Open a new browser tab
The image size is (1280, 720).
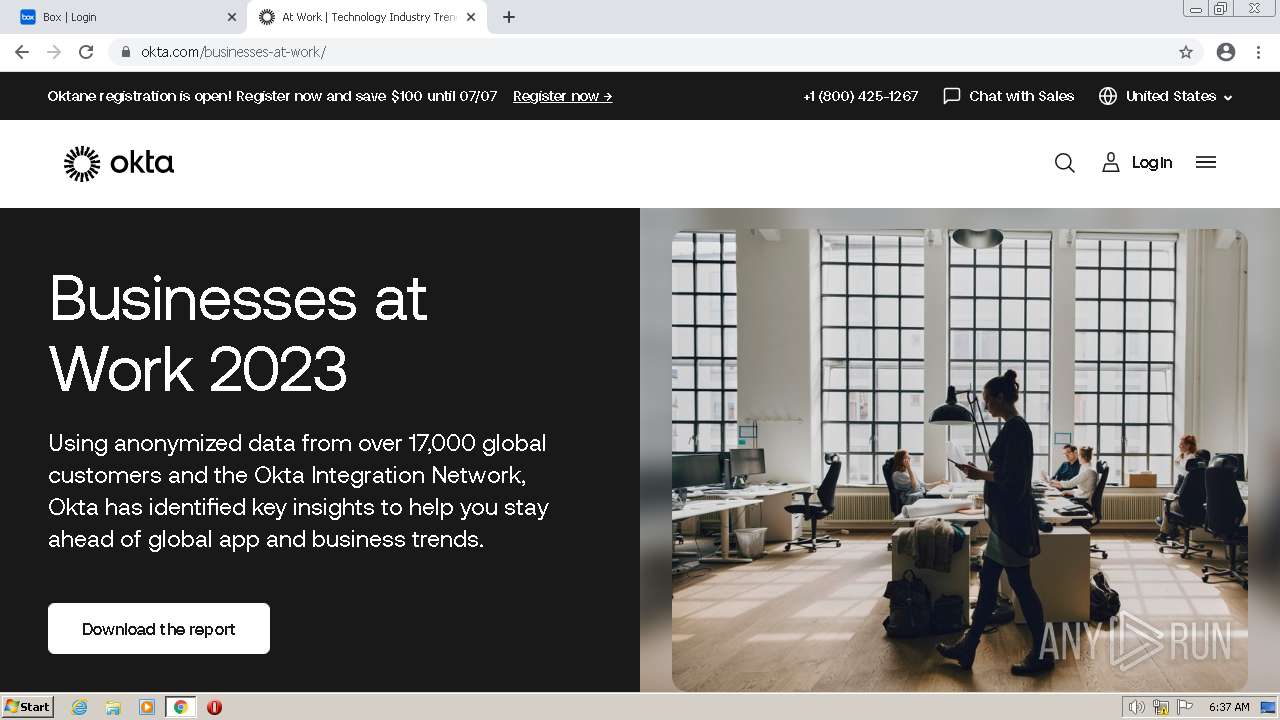[509, 17]
